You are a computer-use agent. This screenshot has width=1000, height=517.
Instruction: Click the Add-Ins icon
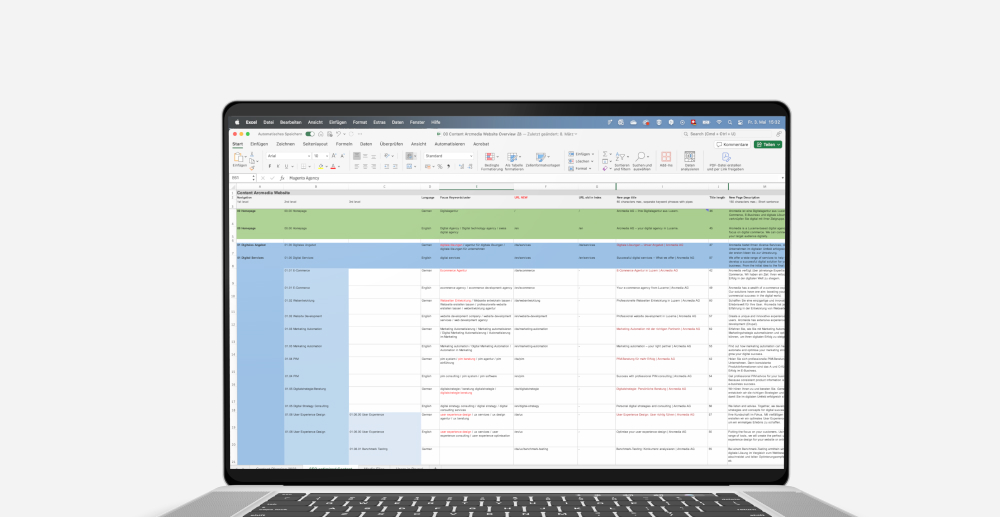click(665, 158)
